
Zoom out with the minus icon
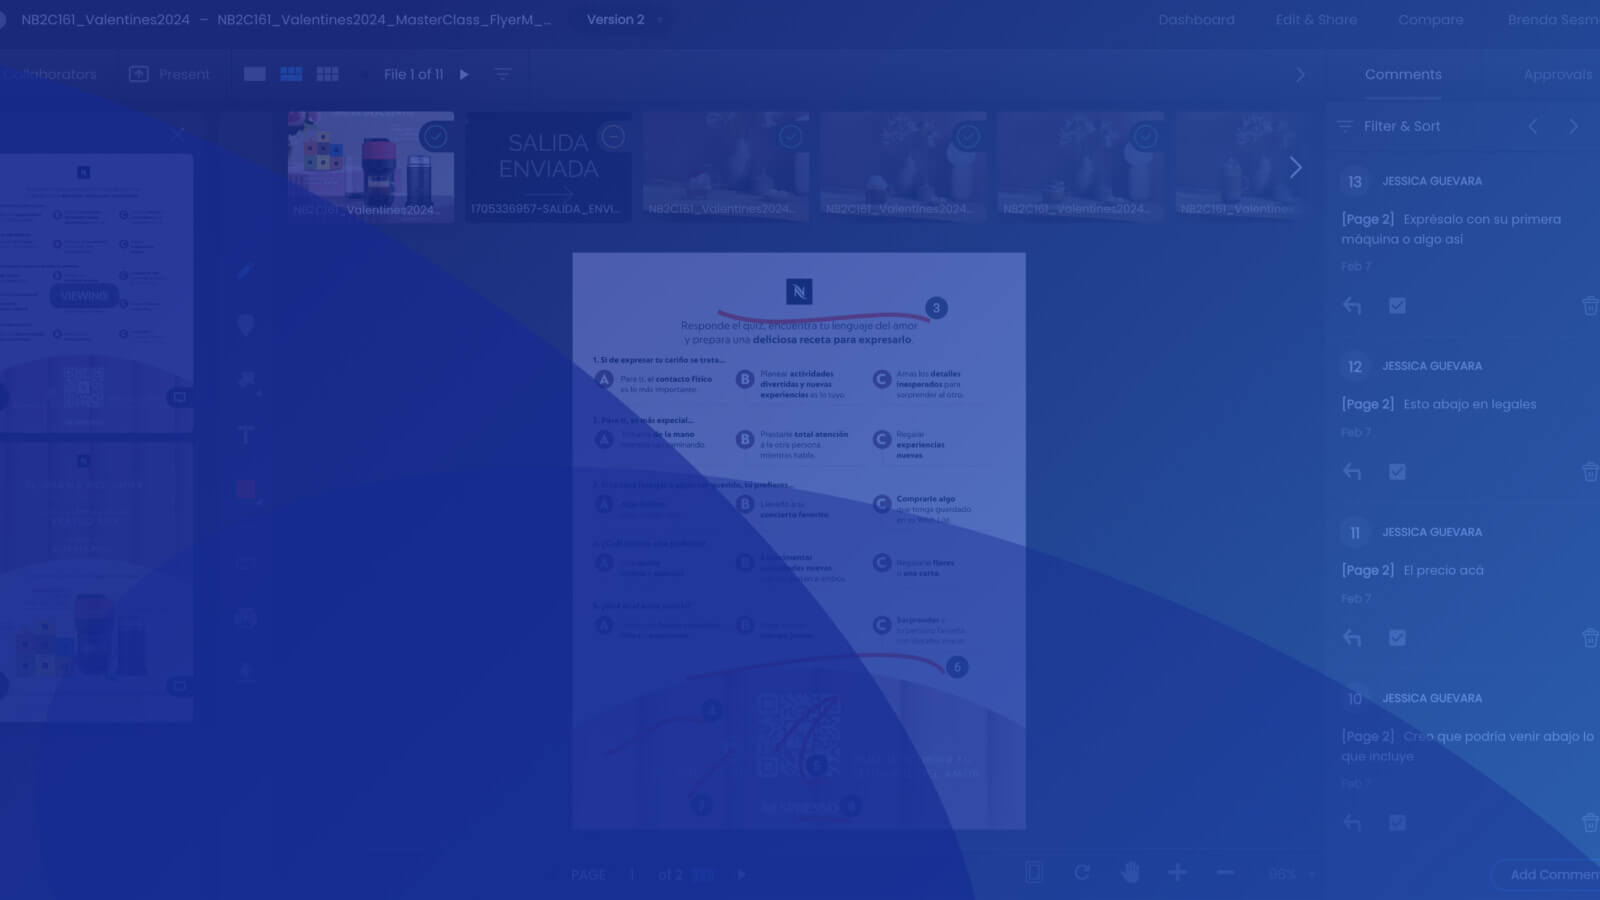click(x=1225, y=873)
